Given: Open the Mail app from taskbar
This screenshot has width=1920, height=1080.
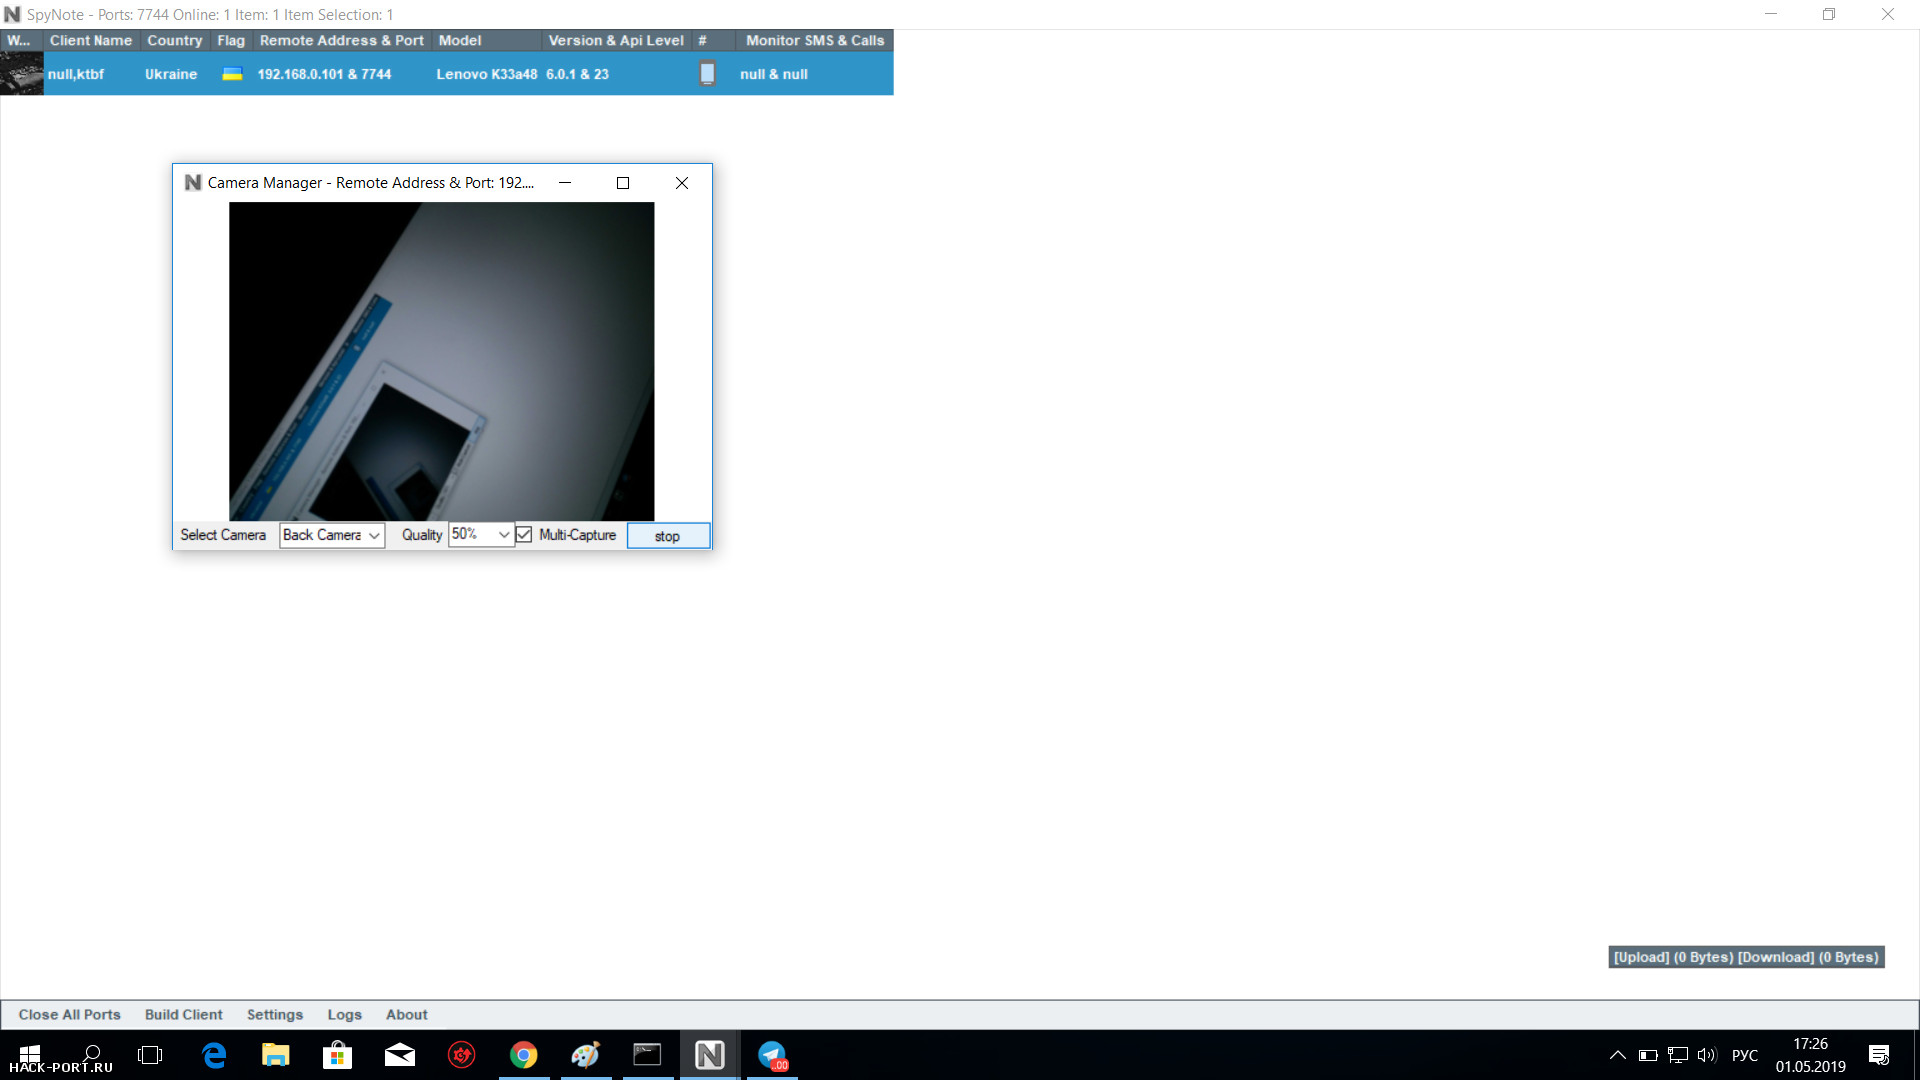Looking at the screenshot, I should tap(400, 1055).
